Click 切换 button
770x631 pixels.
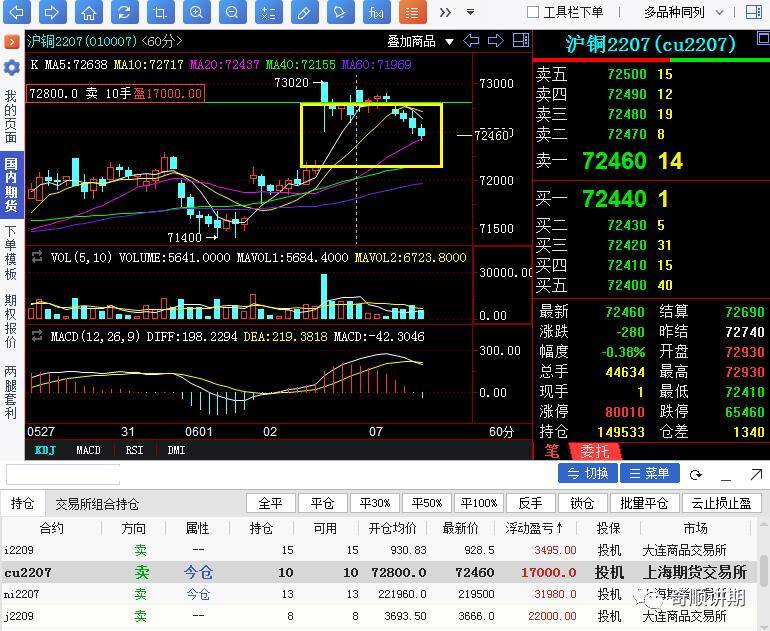588,473
